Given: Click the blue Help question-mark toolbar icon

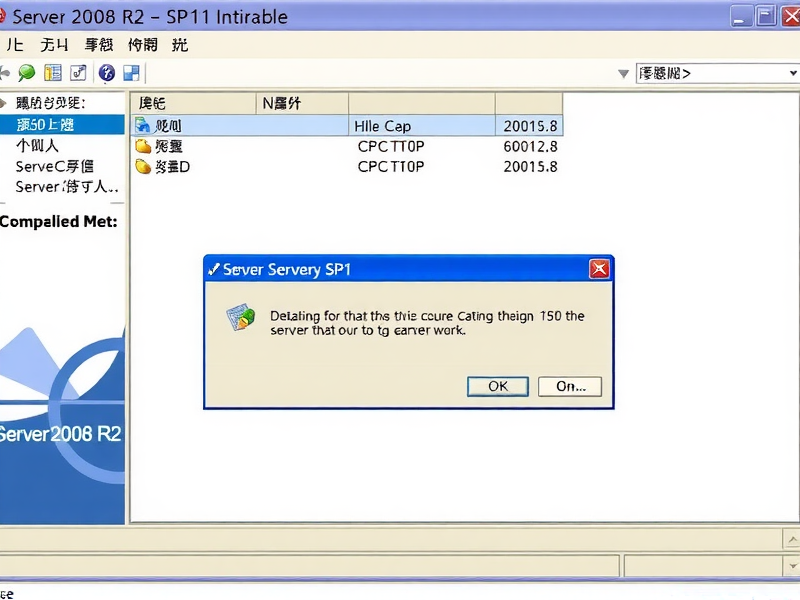Looking at the screenshot, I should pyautogui.click(x=105, y=72).
